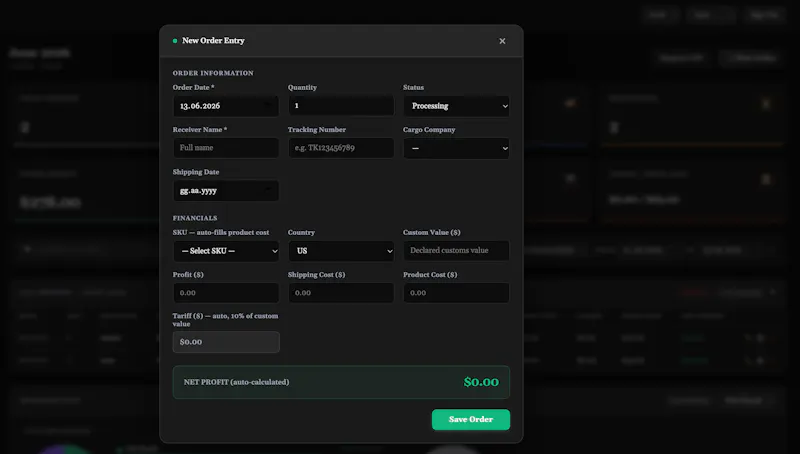Click the Profit ($) input field
Viewport: 800px width, 454px height.
[x=226, y=293]
